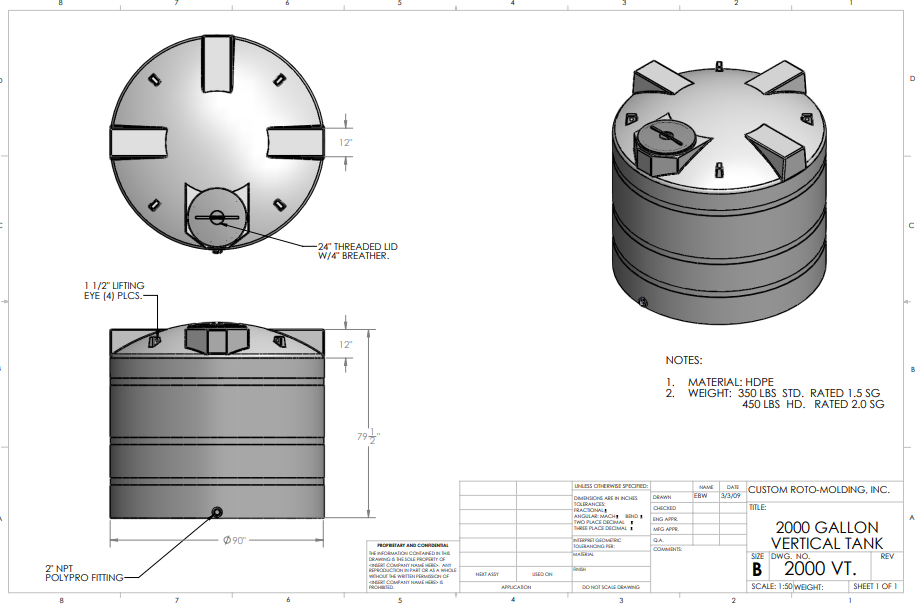The image size is (920, 606).
Task: Click the Ø90" diameter dimension
Action: point(233,541)
